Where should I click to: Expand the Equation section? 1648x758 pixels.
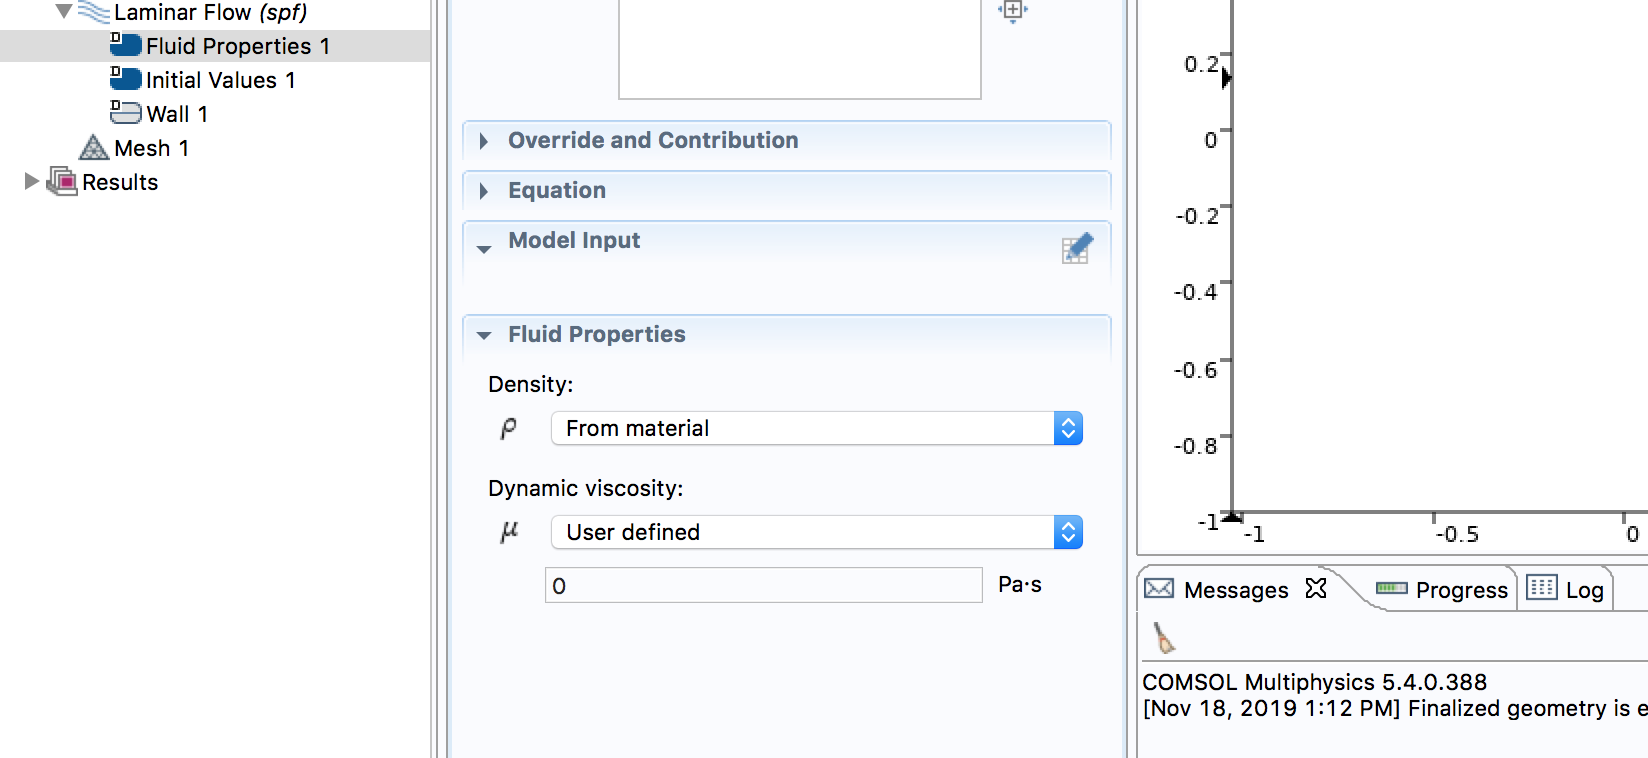(x=484, y=191)
